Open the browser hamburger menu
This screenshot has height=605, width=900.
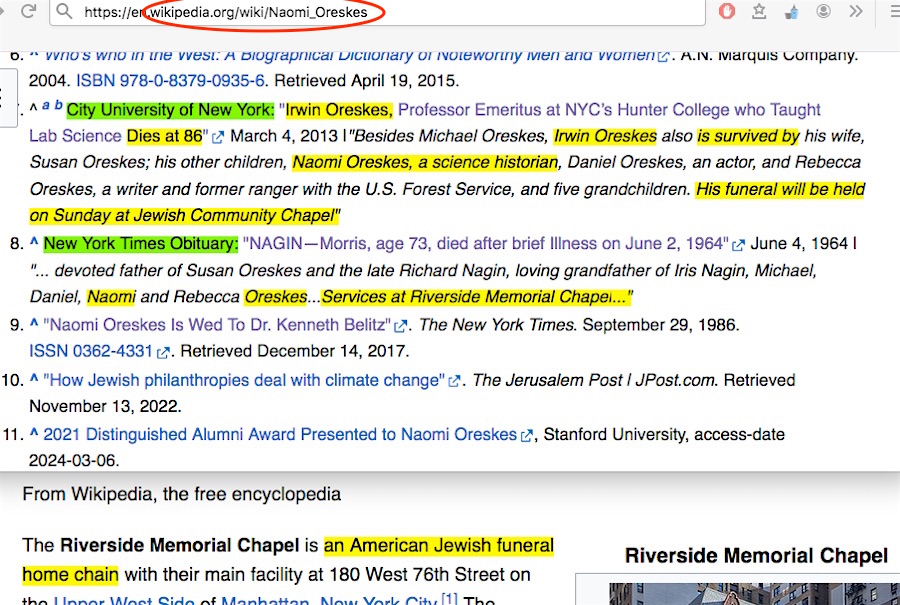891,12
